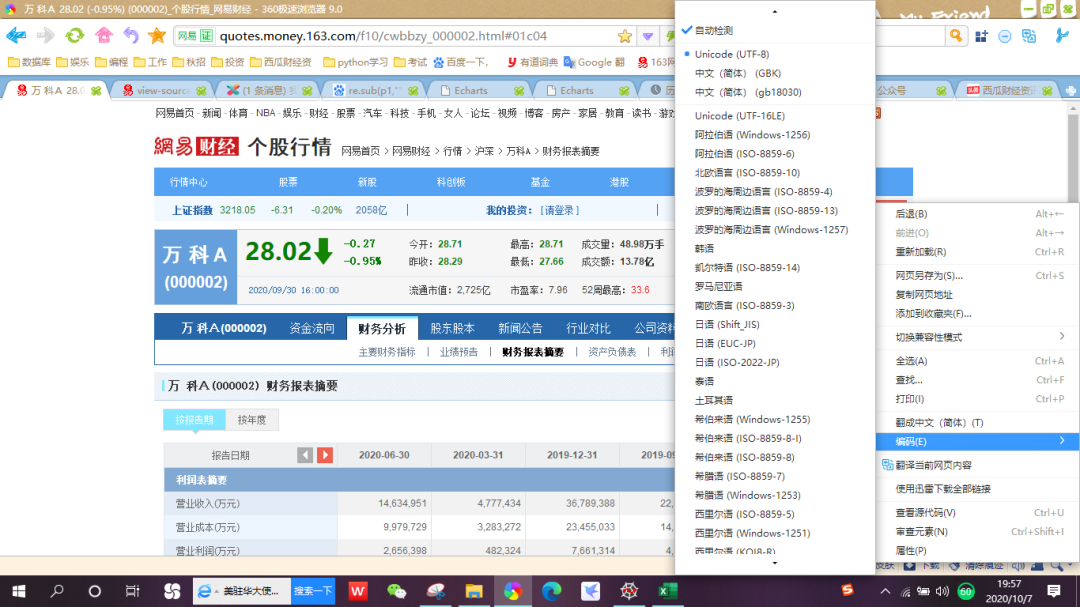1080x607 pixels.
Task: Open 有道词典 bookmark
Action: [532, 62]
